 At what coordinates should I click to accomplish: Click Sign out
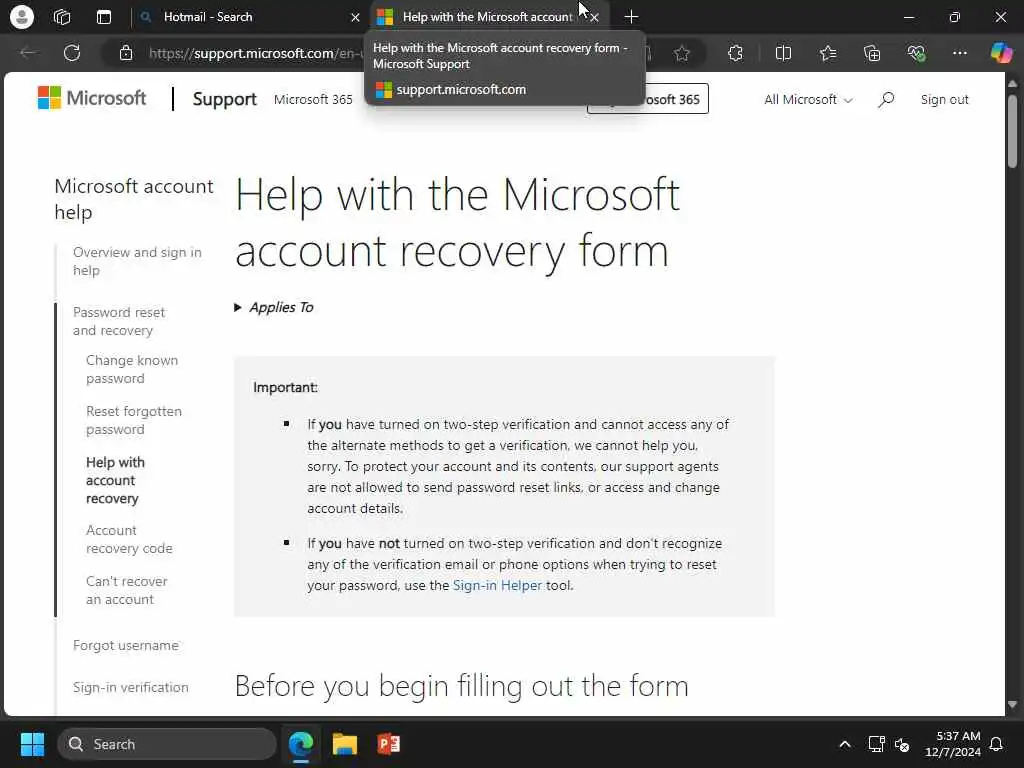click(944, 99)
